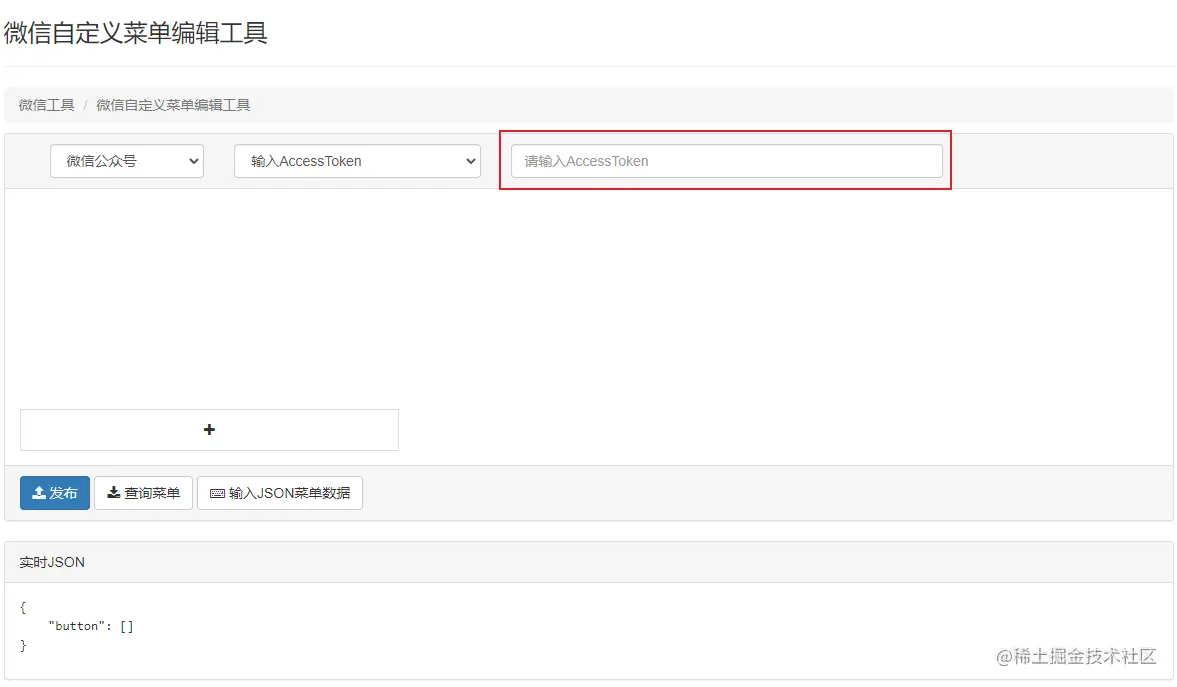The height and width of the screenshot is (687, 1177).
Task: Open the 输入AccessToken mode dropdown
Action: 357,161
